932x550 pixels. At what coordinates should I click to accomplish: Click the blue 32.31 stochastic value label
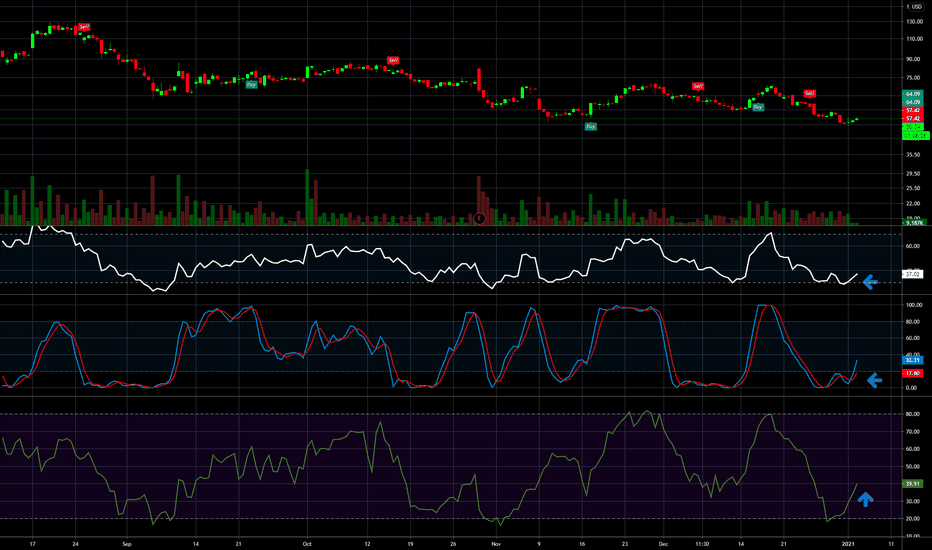[912, 360]
